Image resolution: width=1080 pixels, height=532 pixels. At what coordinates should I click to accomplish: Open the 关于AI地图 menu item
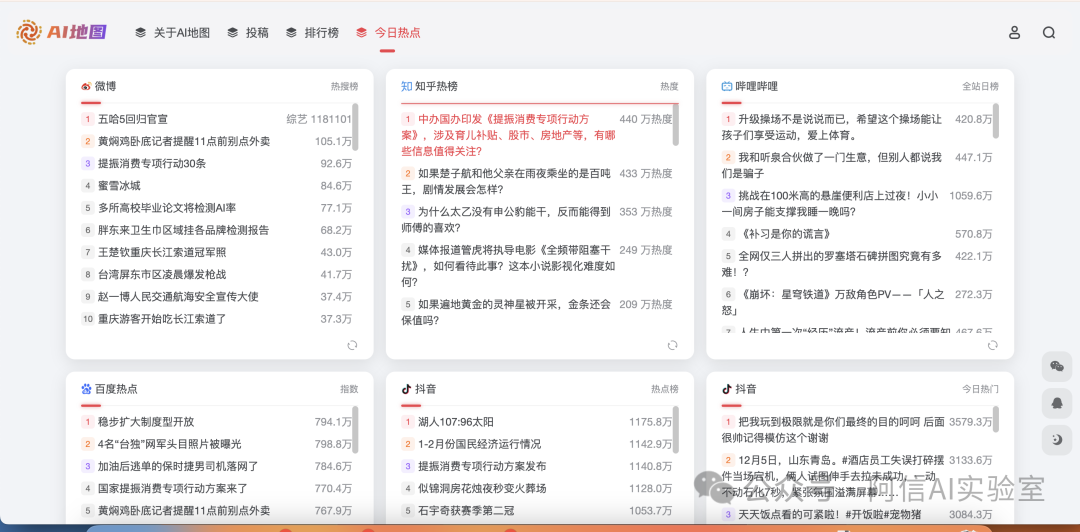pos(172,32)
